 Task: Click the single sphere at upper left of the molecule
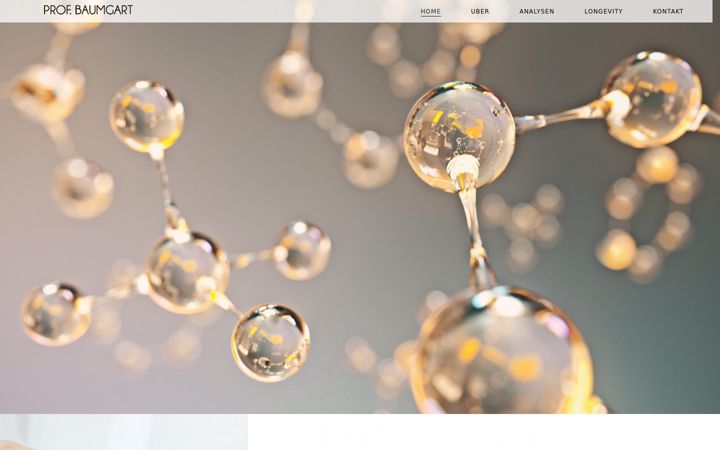146,117
